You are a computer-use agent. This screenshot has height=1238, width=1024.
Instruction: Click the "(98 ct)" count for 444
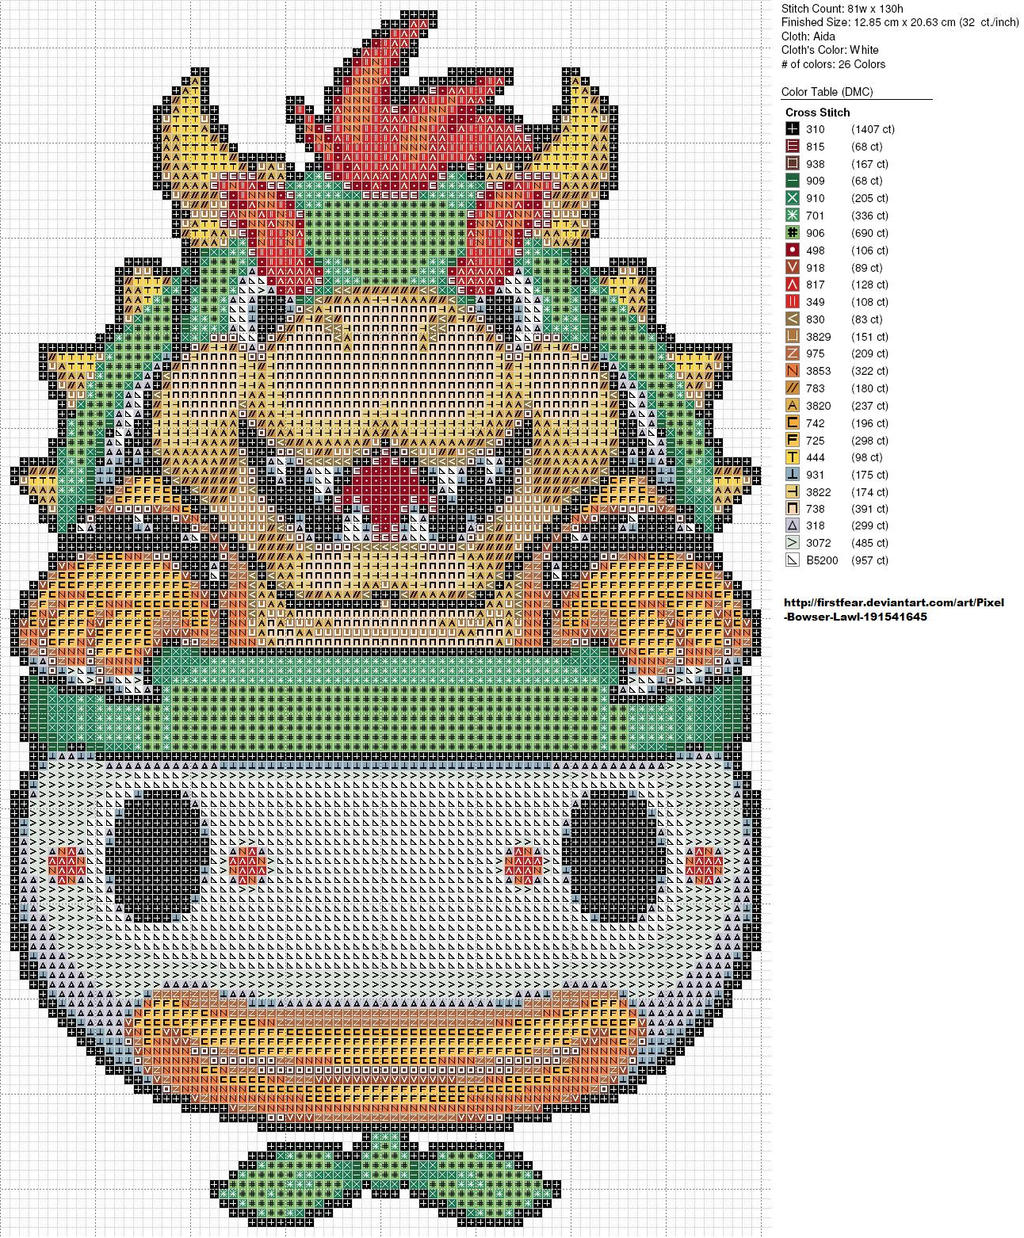click(x=867, y=458)
